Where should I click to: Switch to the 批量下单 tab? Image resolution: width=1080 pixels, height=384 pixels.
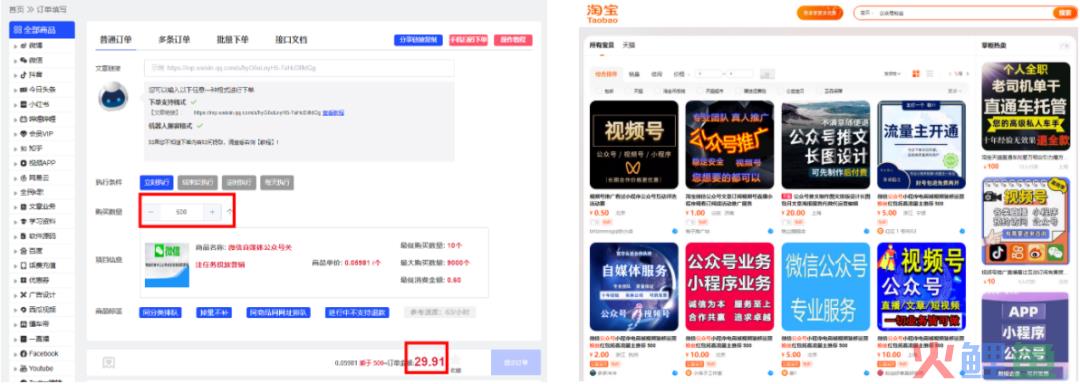(x=232, y=39)
